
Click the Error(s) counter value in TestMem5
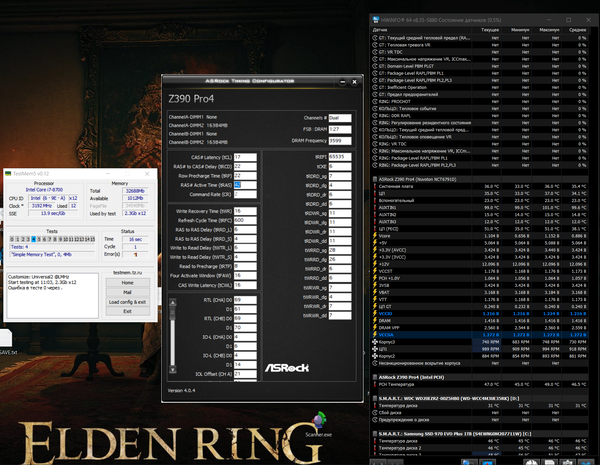135,255
